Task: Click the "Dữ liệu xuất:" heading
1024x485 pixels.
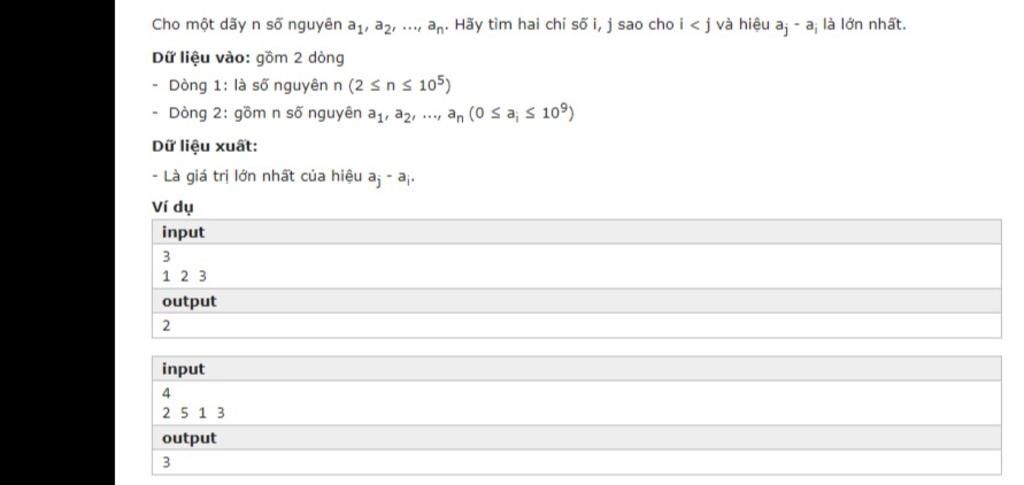Action: [205, 146]
